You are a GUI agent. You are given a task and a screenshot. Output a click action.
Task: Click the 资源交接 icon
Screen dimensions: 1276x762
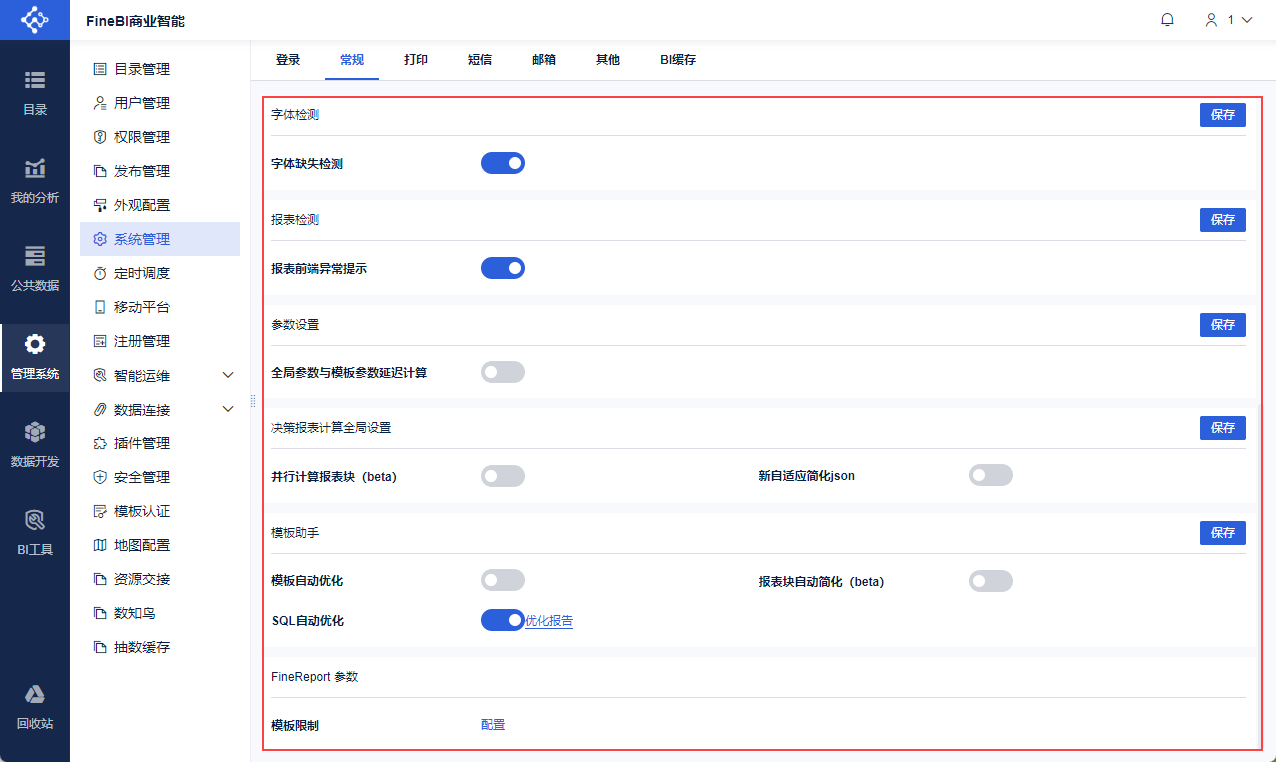click(x=100, y=579)
